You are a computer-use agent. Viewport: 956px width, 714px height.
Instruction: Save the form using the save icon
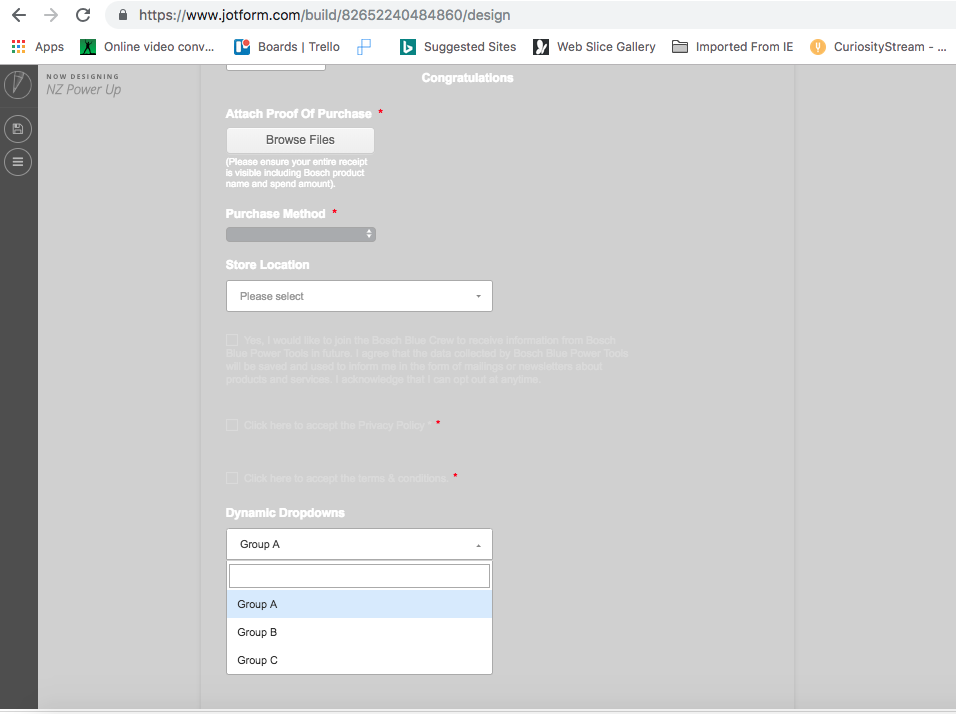[x=17, y=128]
